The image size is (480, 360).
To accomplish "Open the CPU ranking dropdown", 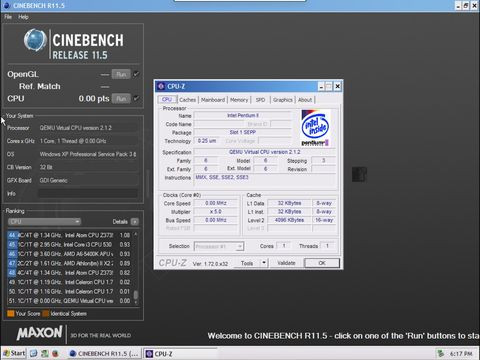I will coord(44,222).
